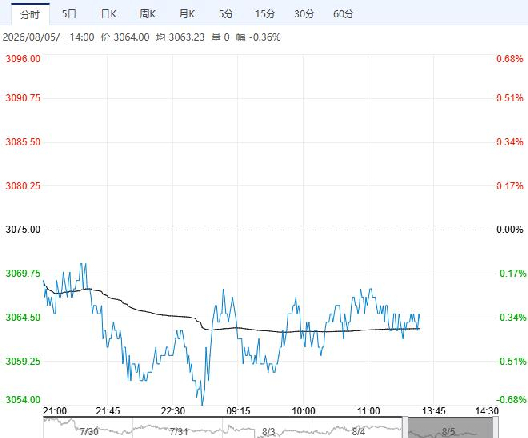The height and width of the screenshot is (438, 528).
Task: Jump to 8/4 in the overview timeline
Action: (358, 431)
